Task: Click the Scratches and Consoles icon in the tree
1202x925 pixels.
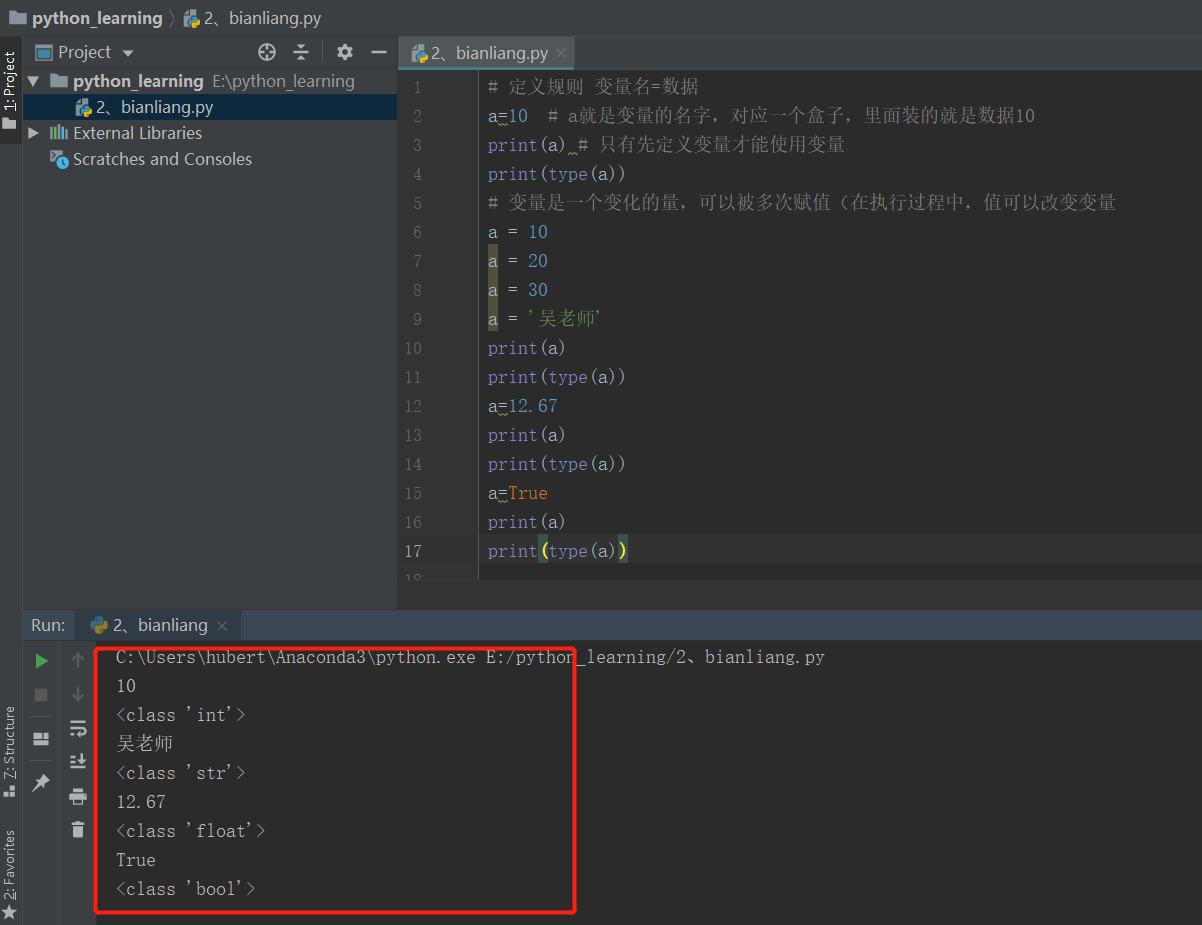Action: (x=59, y=159)
